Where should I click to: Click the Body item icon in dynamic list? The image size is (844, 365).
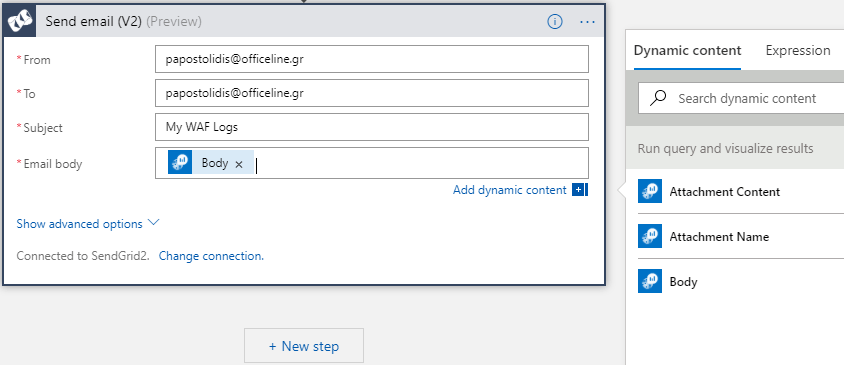pyautogui.click(x=650, y=281)
